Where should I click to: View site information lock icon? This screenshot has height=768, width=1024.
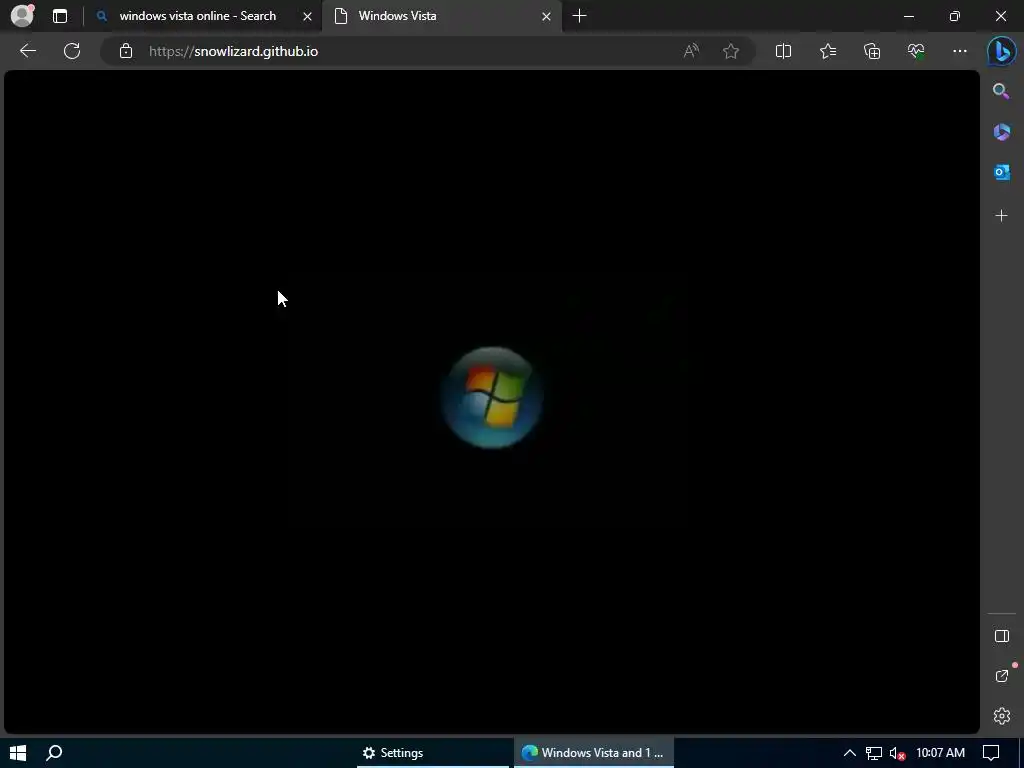pyautogui.click(x=126, y=51)
